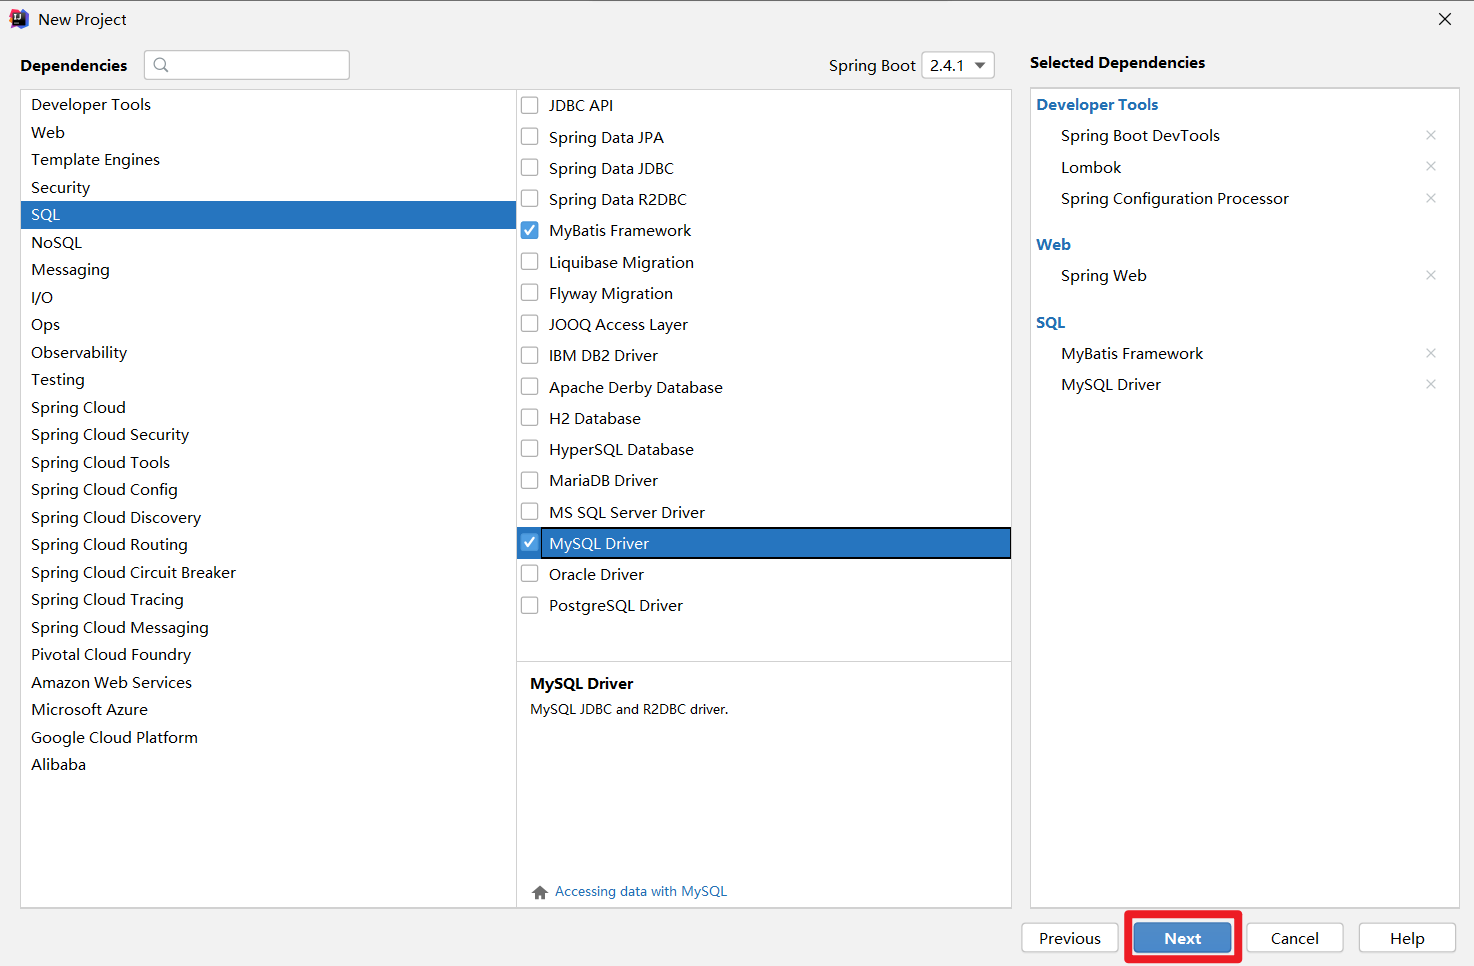The width and height of the screenshot is (1474, 966).
Task: Click the Next button
Action: [x=1183, y=938]
